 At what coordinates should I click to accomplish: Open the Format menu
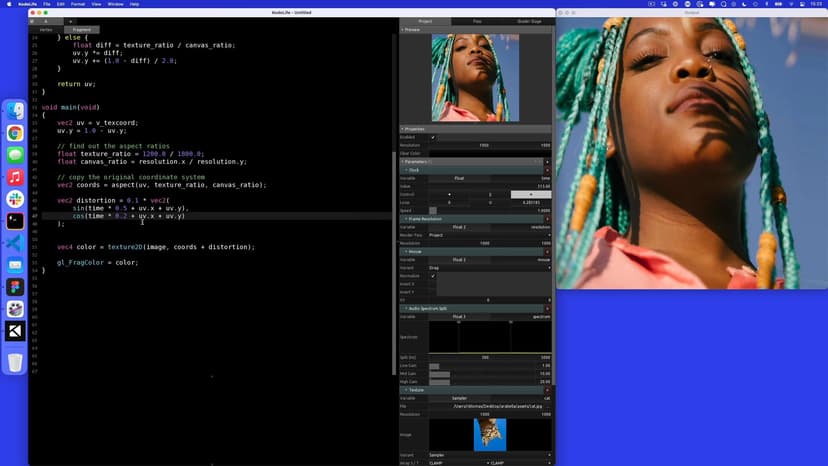click(x=77, y=4)
